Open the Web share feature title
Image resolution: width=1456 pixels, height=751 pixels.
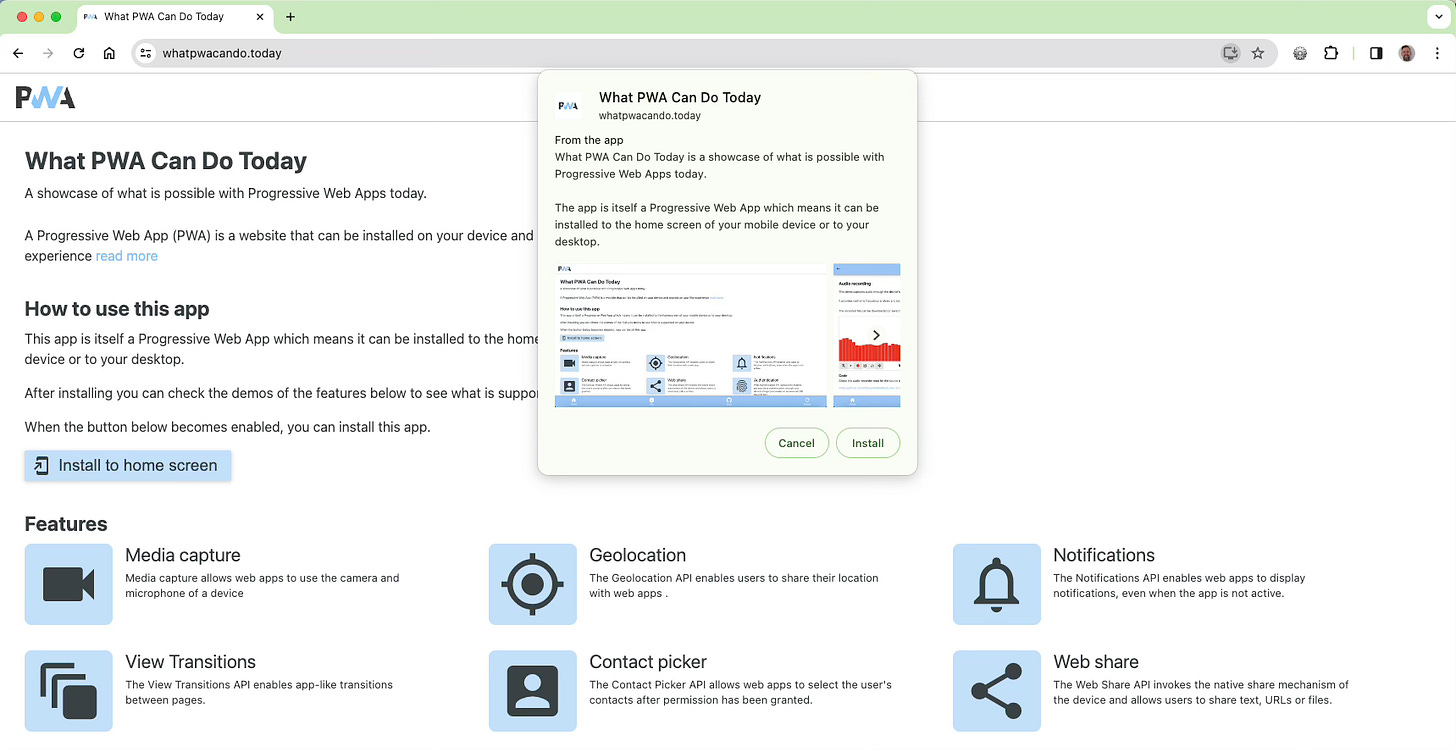[x=1096, y=662]
